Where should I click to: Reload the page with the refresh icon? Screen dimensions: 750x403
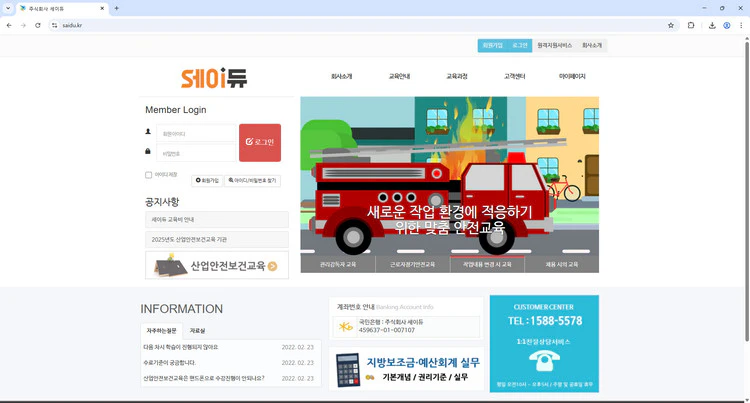[38, 25]
